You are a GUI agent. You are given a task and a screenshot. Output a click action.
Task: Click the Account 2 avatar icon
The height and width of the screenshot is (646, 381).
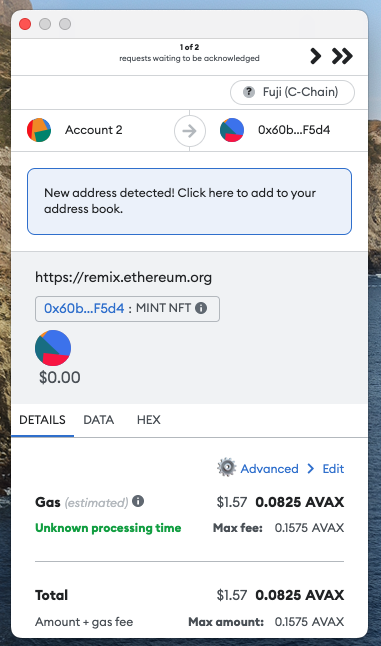point(39,130)
